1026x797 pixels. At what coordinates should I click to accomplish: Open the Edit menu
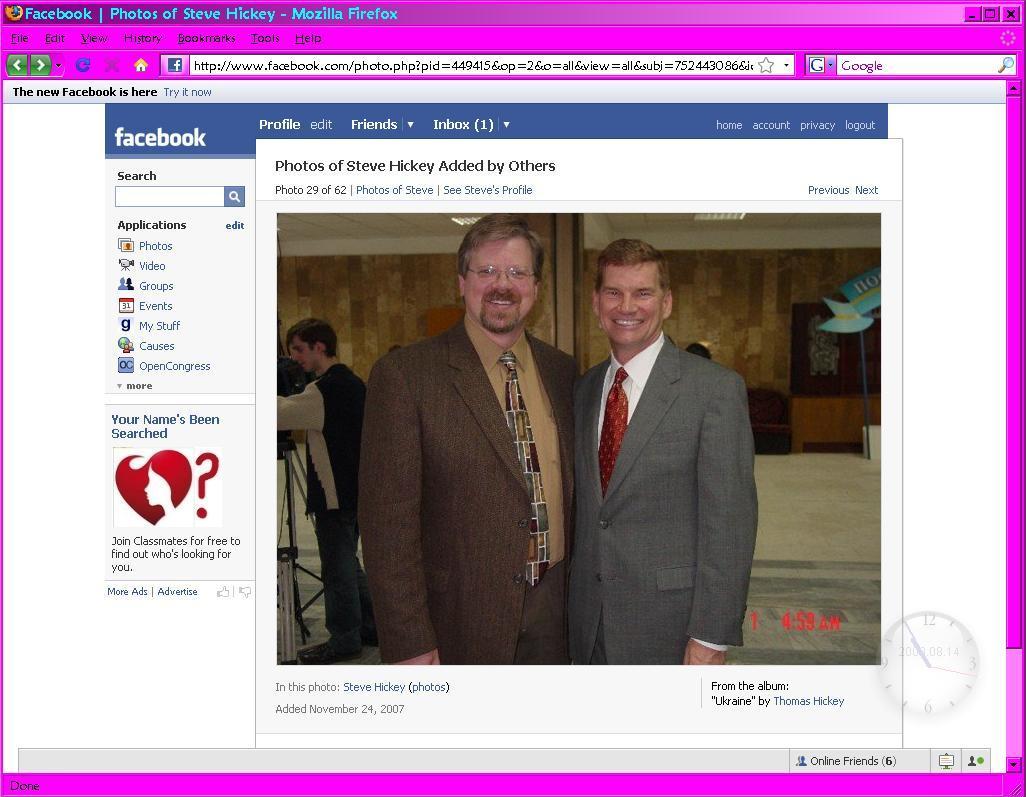coord(55,39)
